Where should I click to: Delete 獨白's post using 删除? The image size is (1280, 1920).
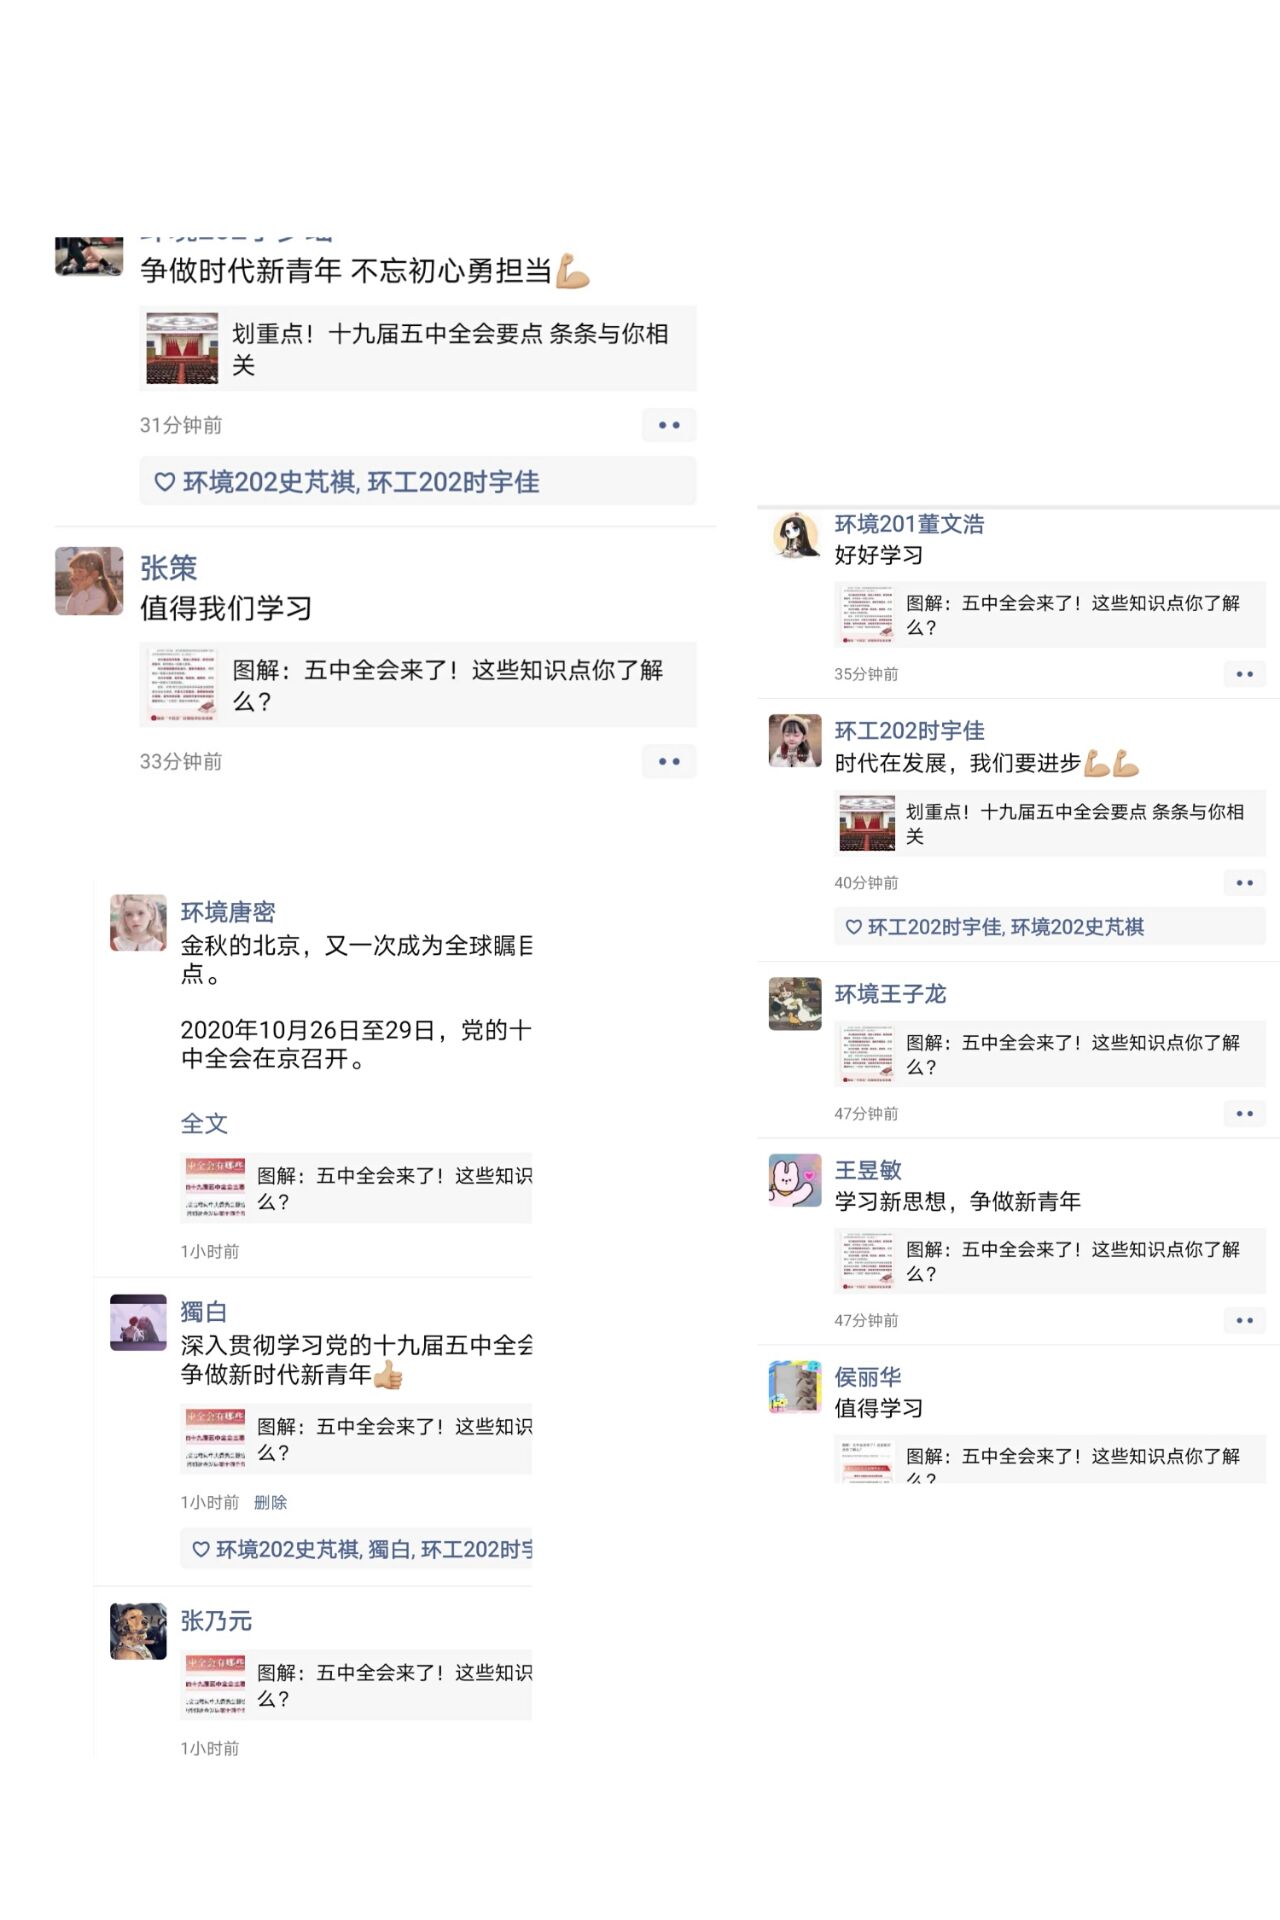(x=270, y=1502)
